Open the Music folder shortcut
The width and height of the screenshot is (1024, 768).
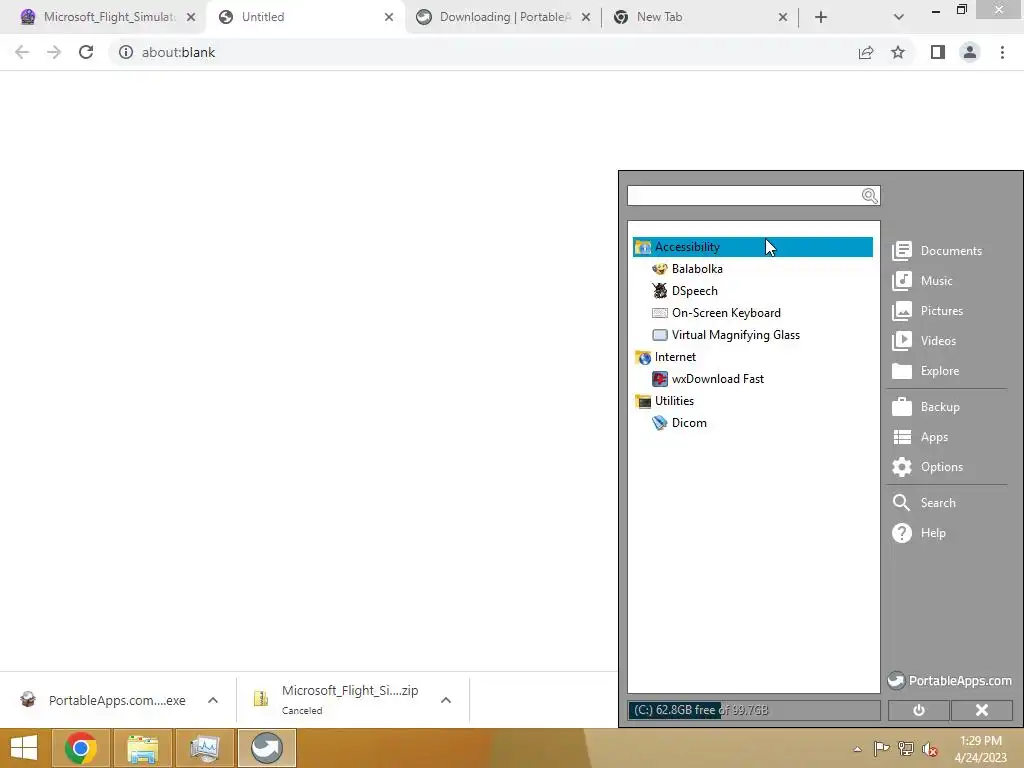pyautogui.click(x=922, y=281)
